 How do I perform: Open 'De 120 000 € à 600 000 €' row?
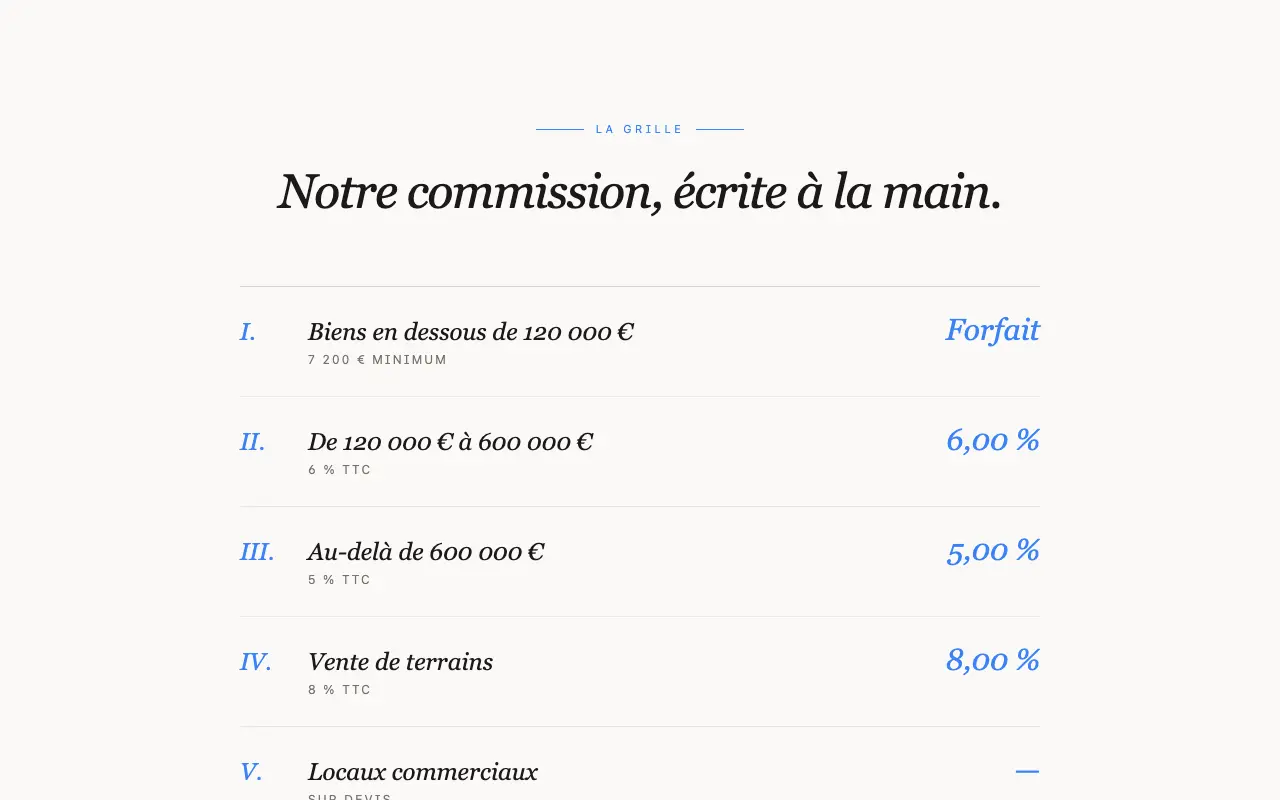pos(640,452)
